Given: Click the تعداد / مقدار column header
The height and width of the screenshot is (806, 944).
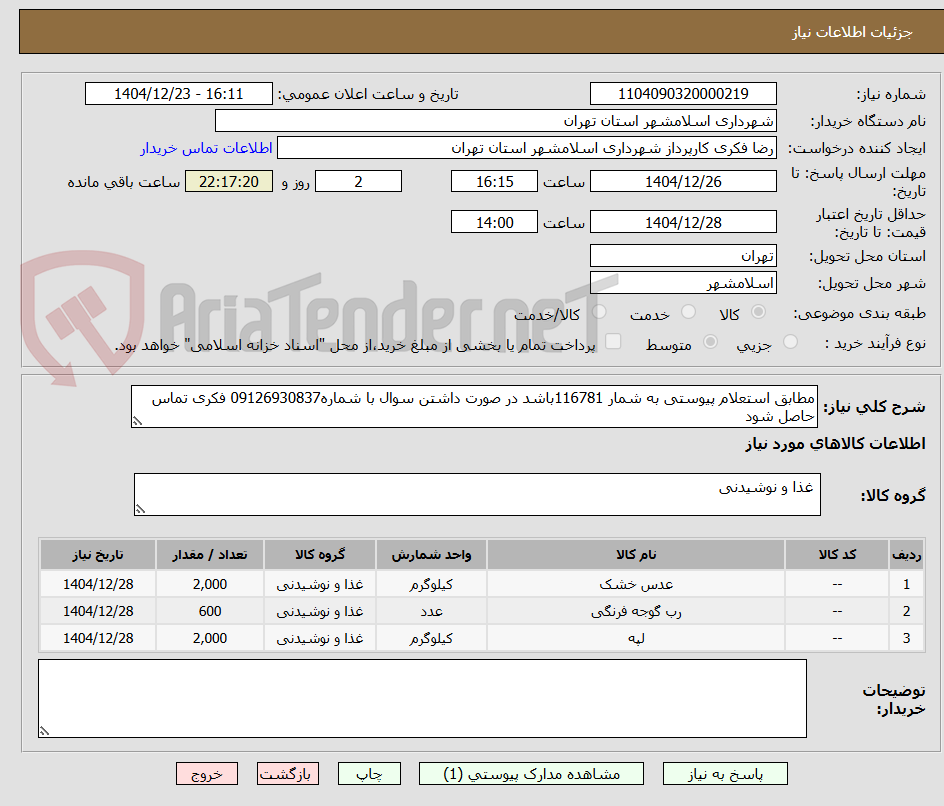Looking at the screenshot, I should pyautogui.click(x=210, y=554).
